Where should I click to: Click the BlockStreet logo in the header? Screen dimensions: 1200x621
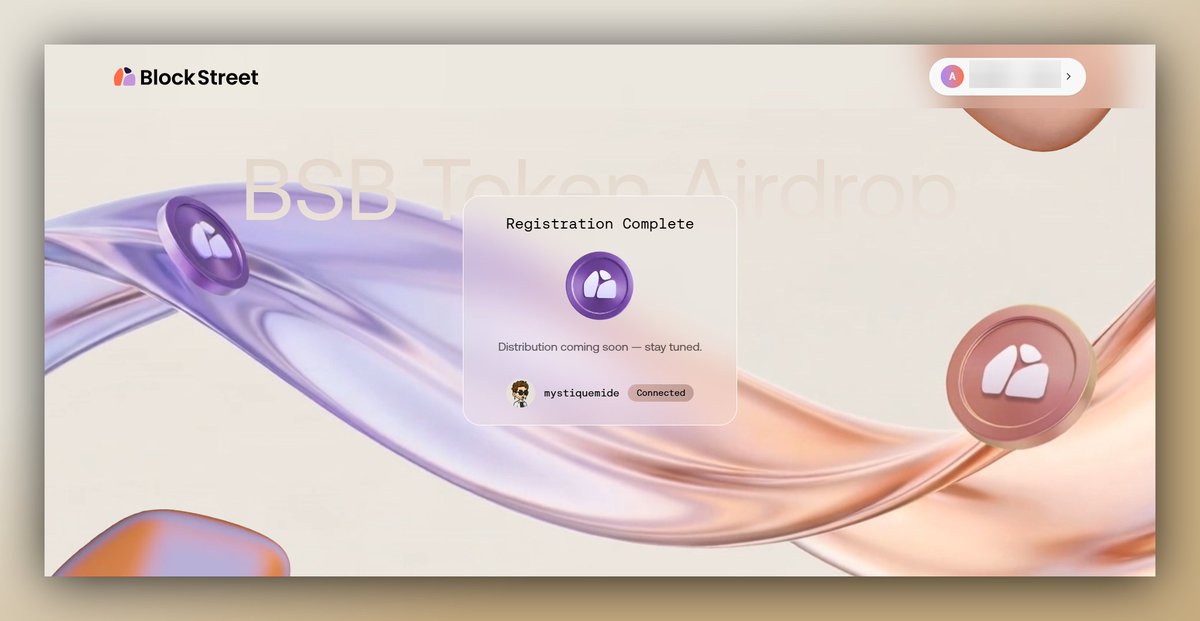tap(186, 77)
